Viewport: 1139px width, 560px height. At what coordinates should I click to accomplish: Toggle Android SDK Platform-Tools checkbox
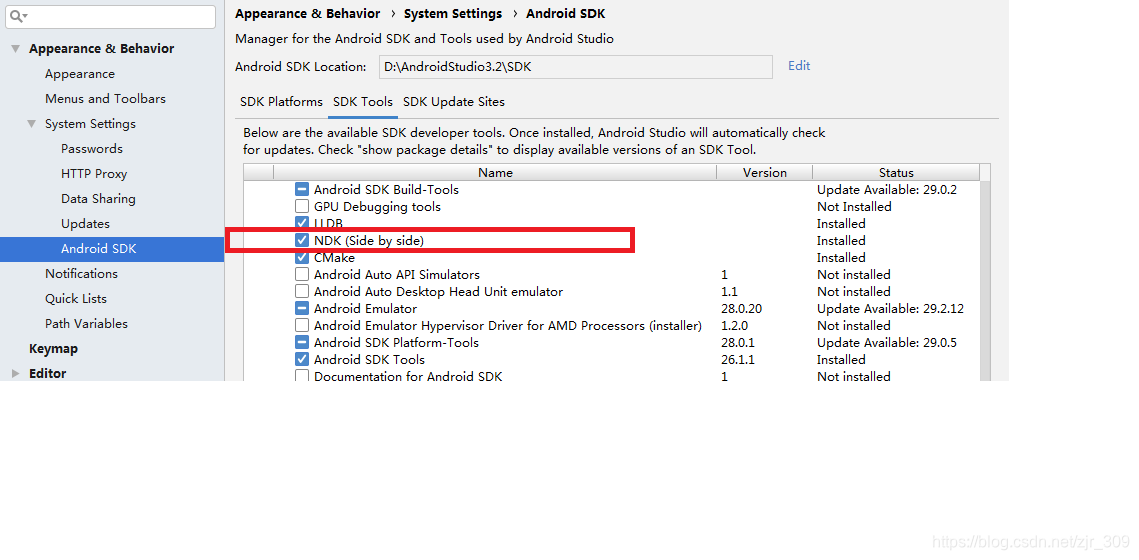[302, 343]
